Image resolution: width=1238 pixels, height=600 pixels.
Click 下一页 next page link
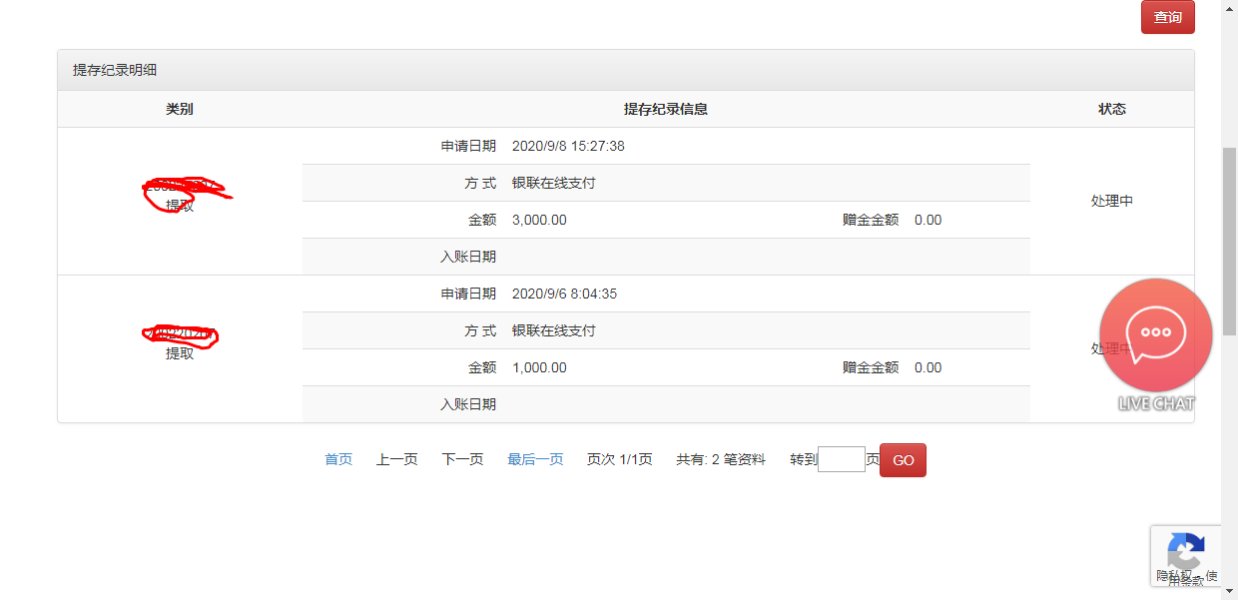[462, 460]
